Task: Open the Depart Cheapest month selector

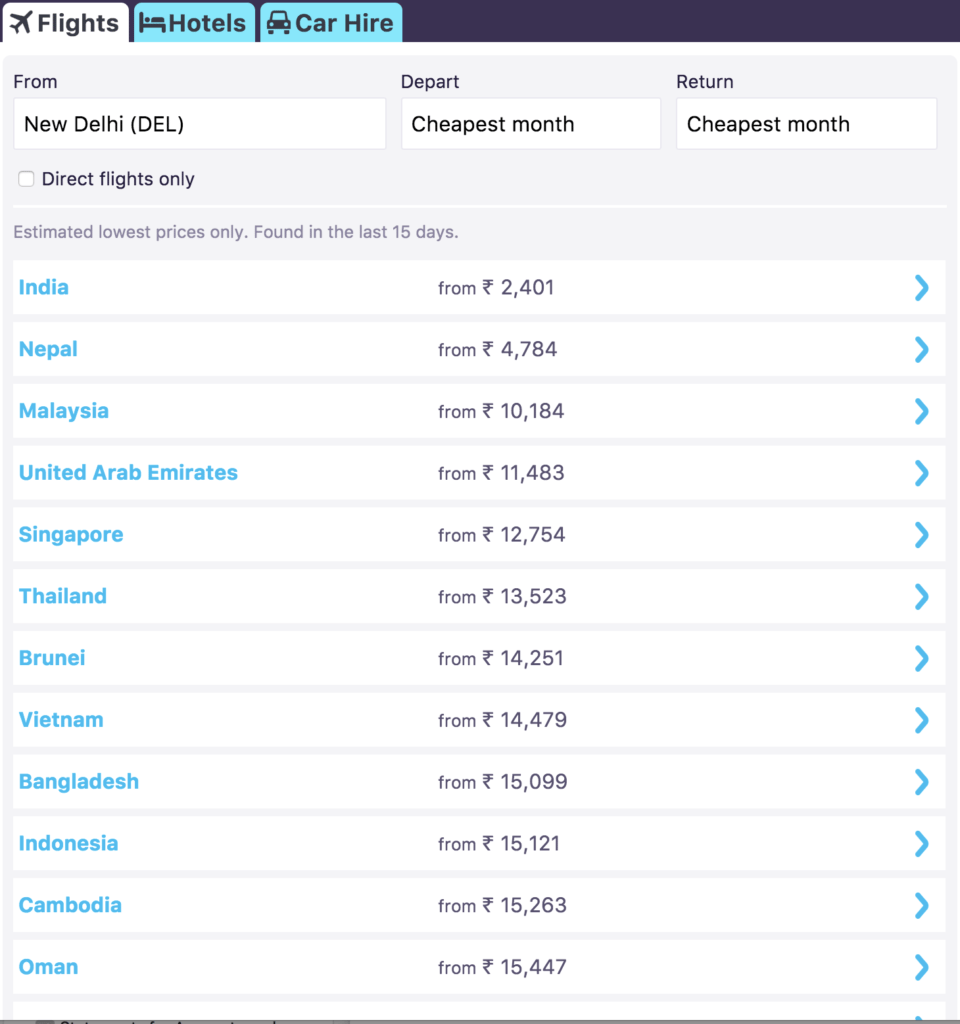Action: point(530,123)
